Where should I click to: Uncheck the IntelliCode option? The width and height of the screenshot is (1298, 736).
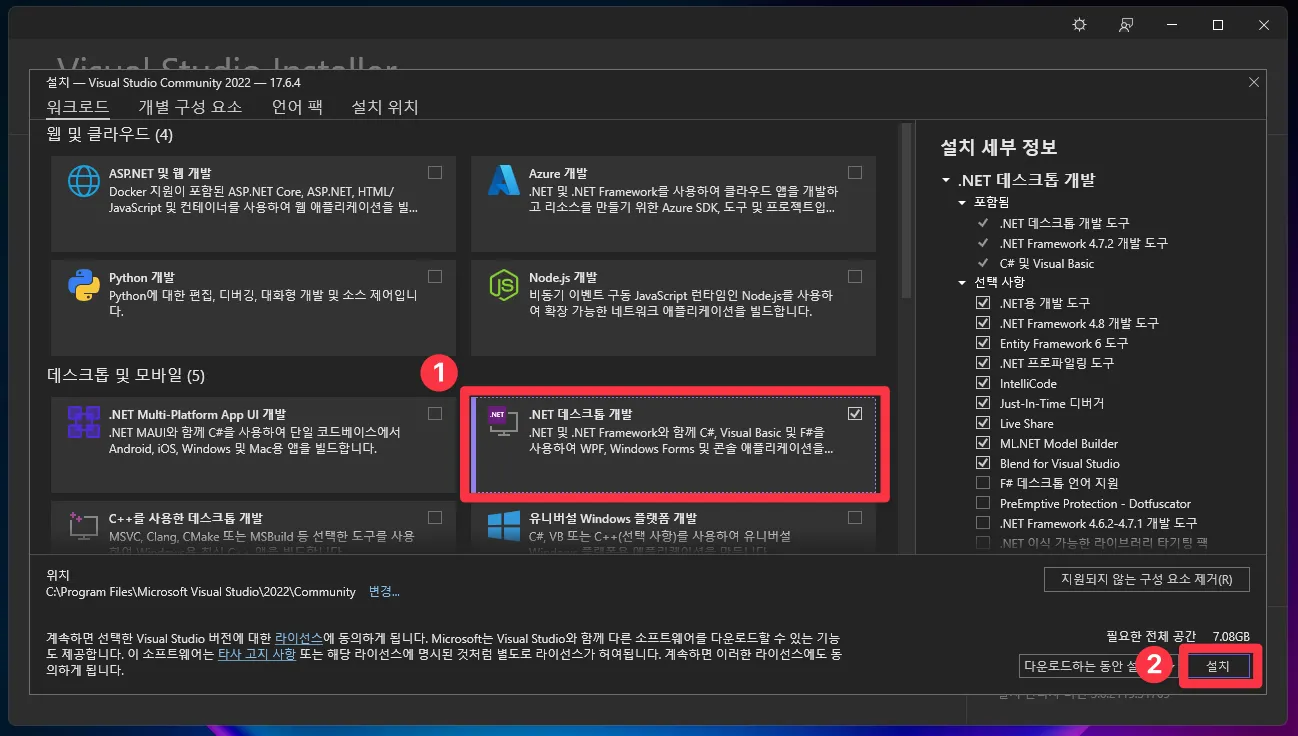[982, 383]
